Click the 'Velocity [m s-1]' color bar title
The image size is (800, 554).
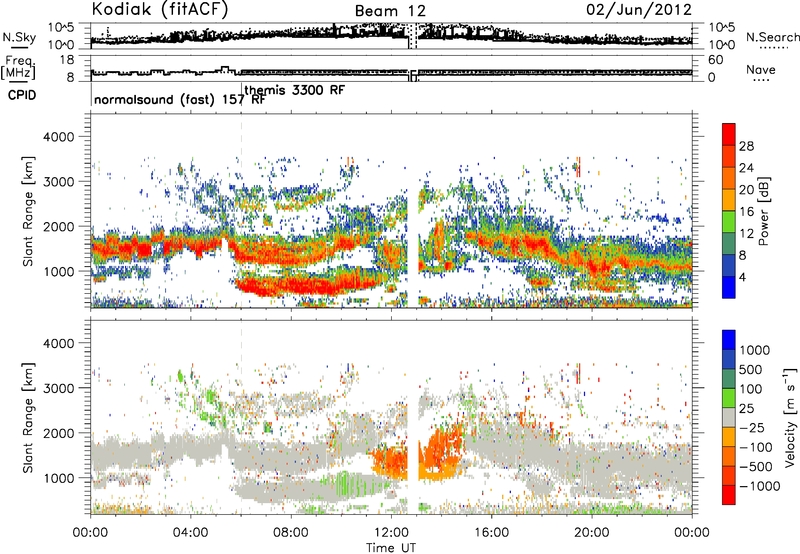(x=790, y=416)
